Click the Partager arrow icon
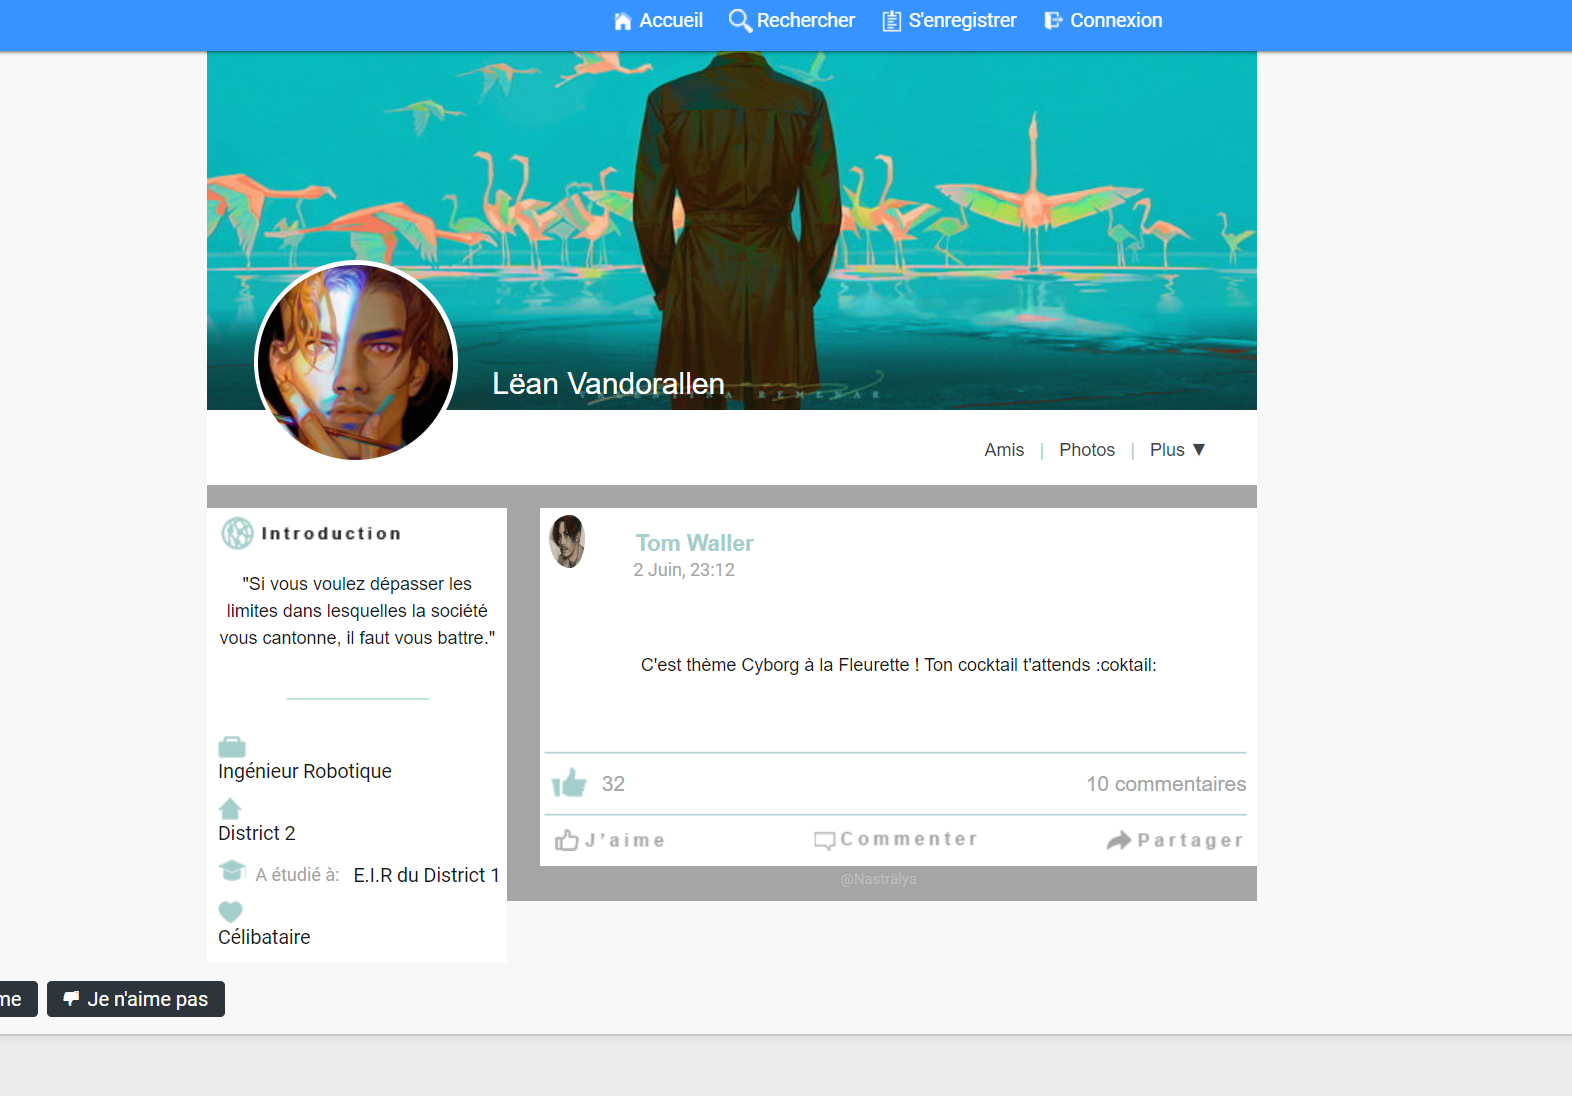Viewport: 1572px width, 1096px height. pyautogui.click(x=1119, y=840)
